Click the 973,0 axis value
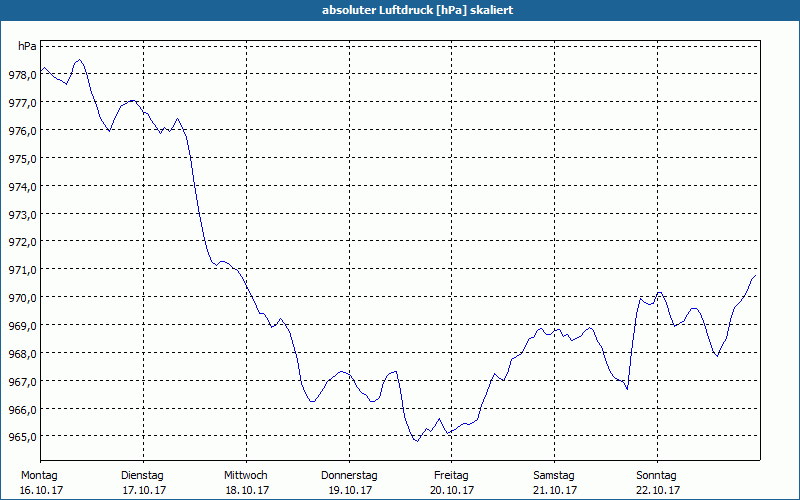The image size is (800, 500). (22, 215)
